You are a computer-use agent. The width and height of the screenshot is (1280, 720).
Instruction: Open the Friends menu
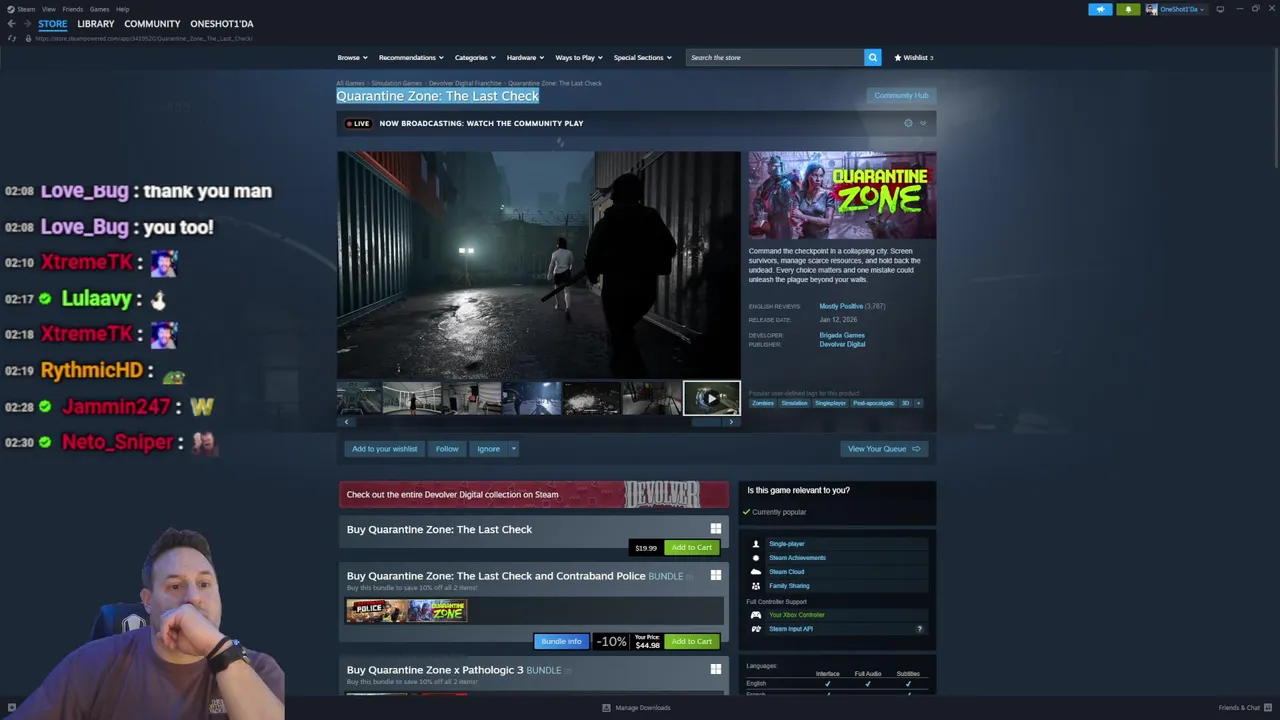point(72,9)
